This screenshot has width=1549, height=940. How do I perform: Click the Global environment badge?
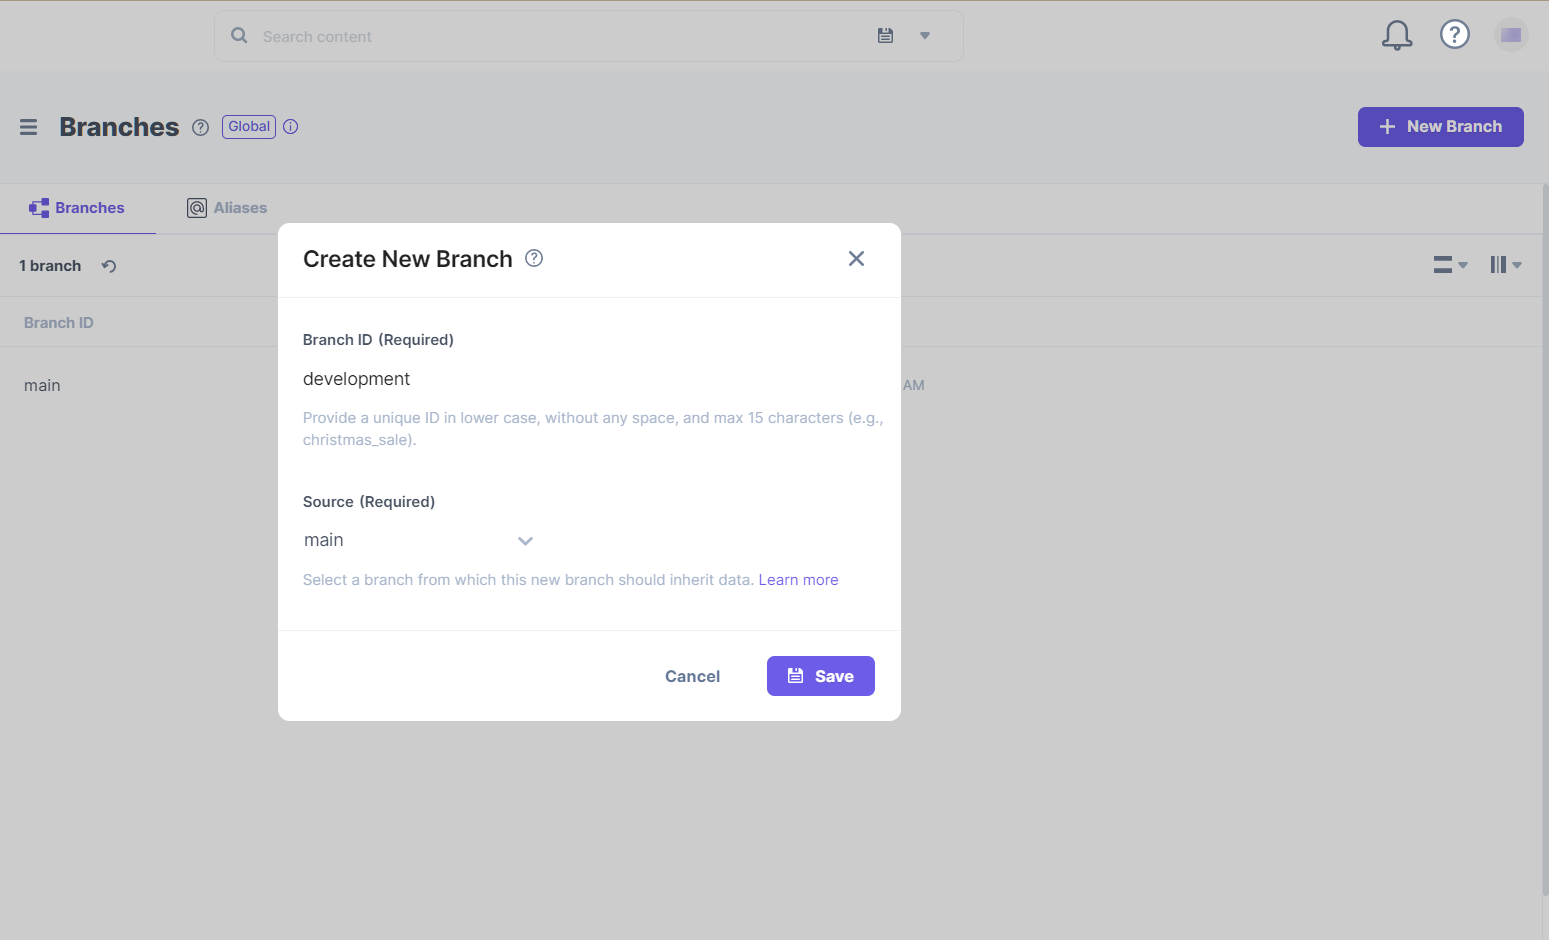tap(248, 126)
